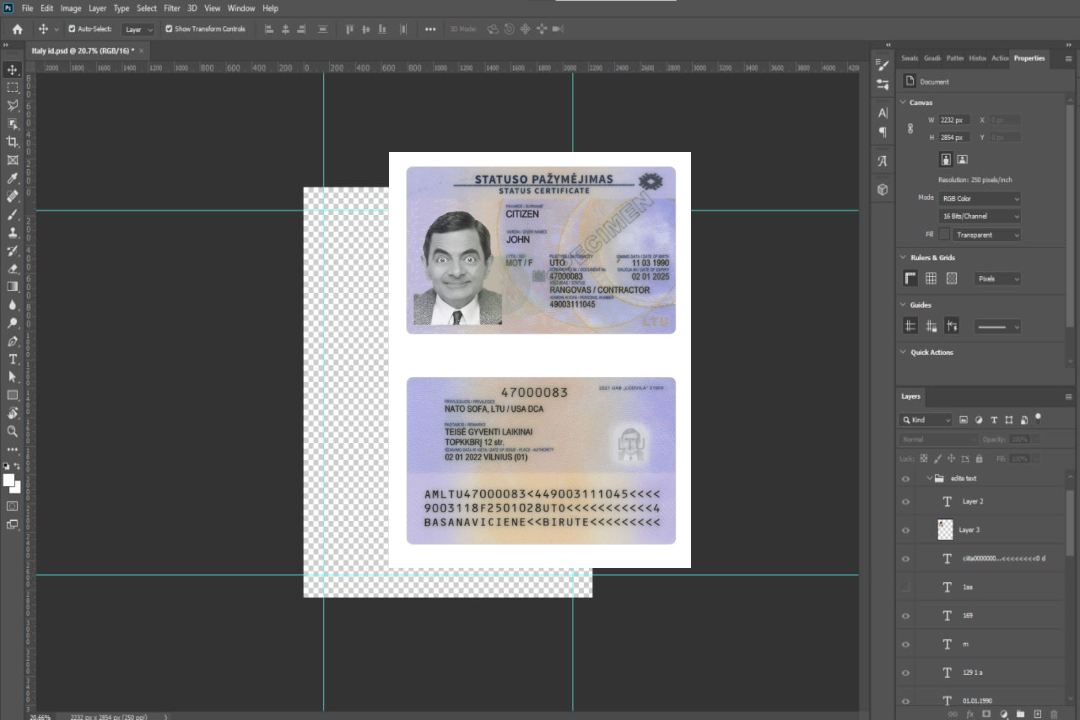Click the adjustment layer icon at Layers bottom
The height and width of the screenshot is (720, 1080).
[x=1004, y=714]
